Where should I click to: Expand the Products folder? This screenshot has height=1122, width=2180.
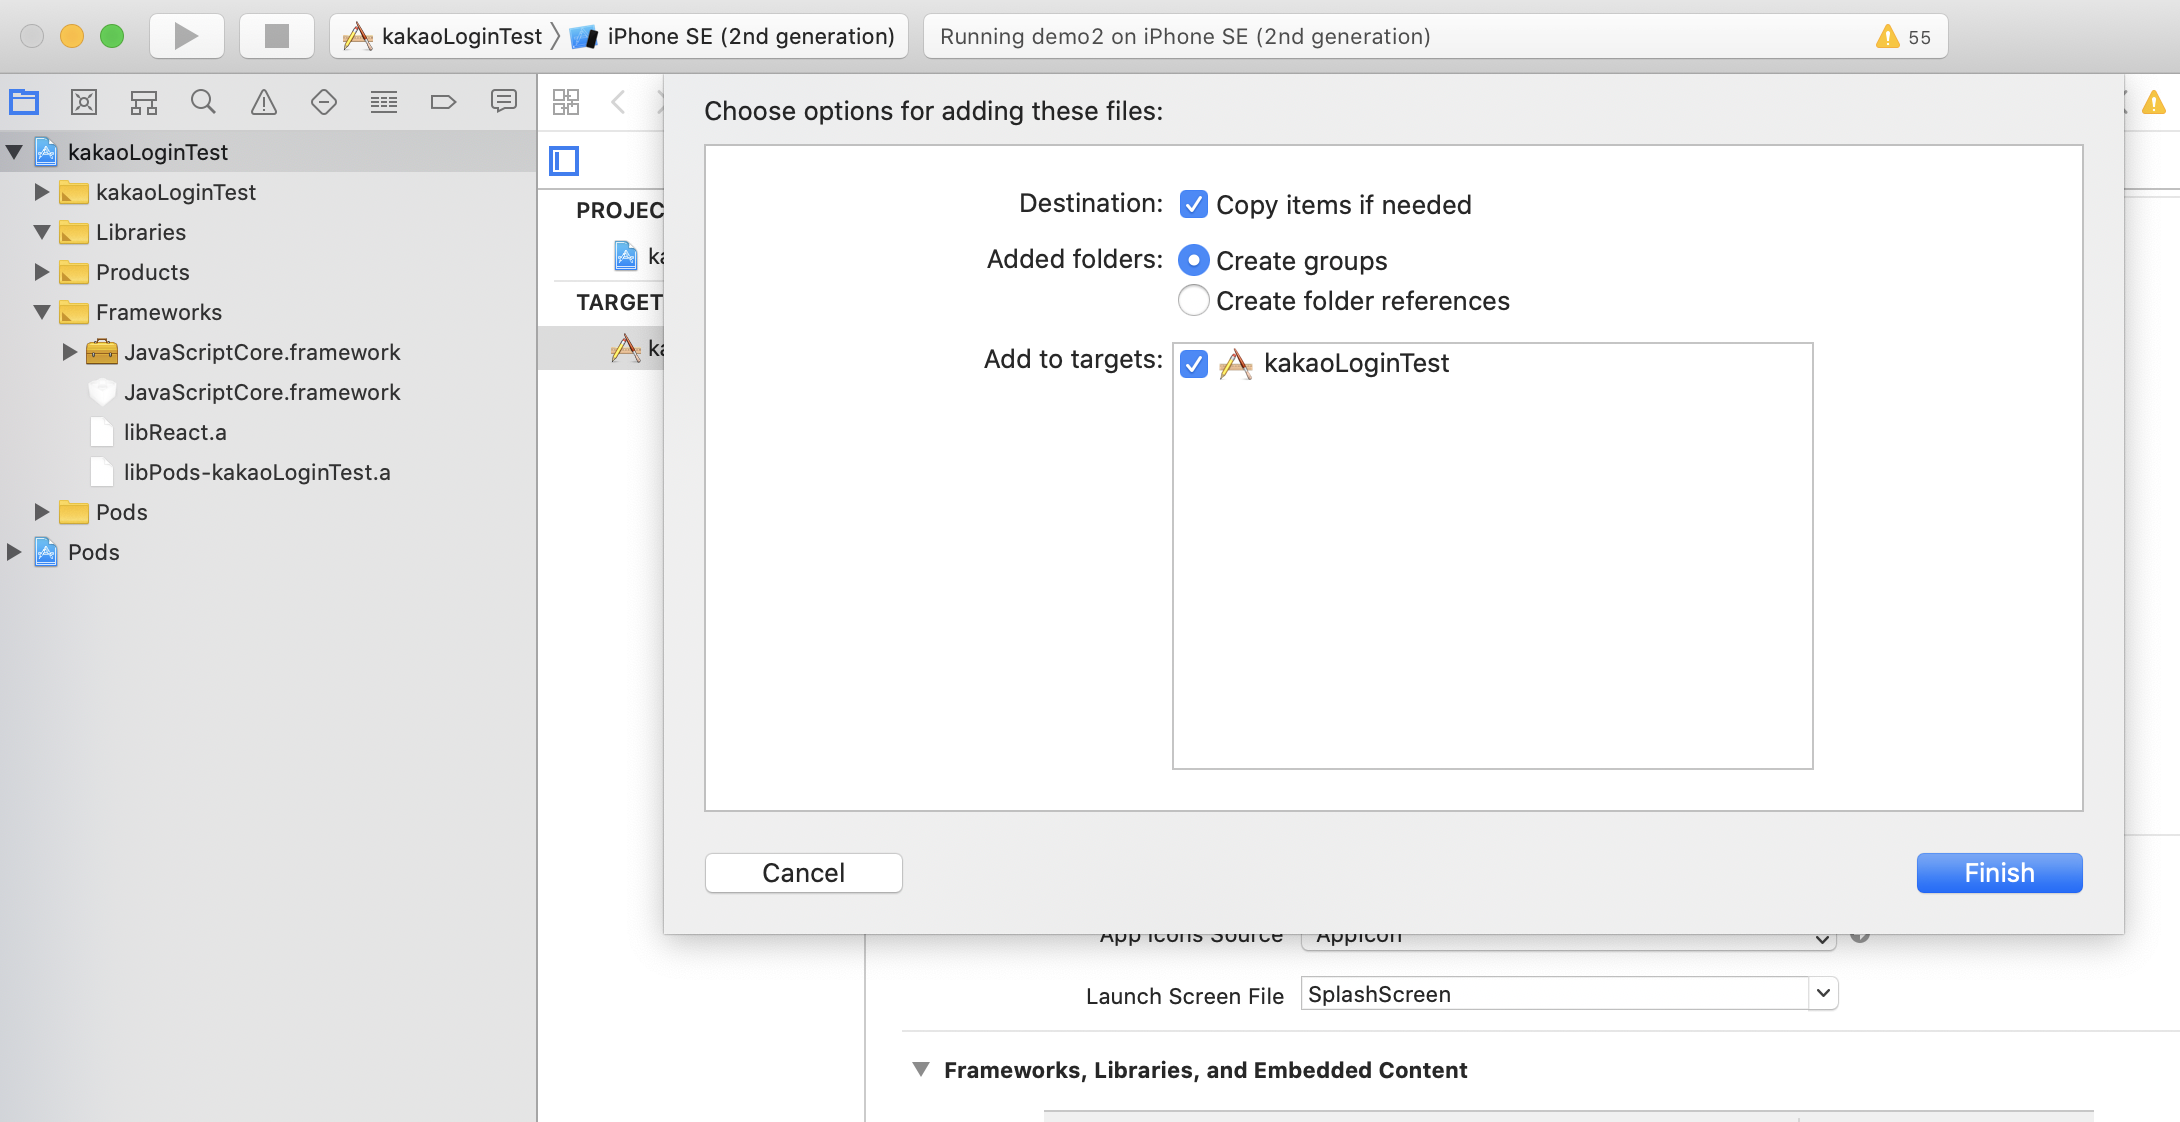point(42,272)
